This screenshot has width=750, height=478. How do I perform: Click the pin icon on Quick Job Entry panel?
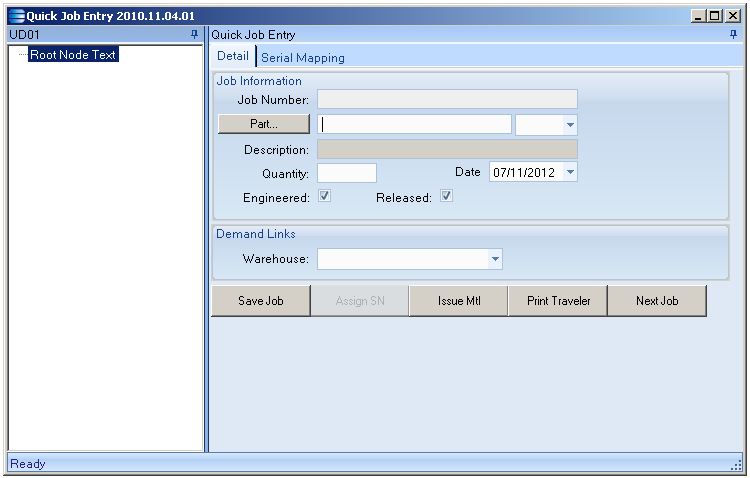click(733, 34)
